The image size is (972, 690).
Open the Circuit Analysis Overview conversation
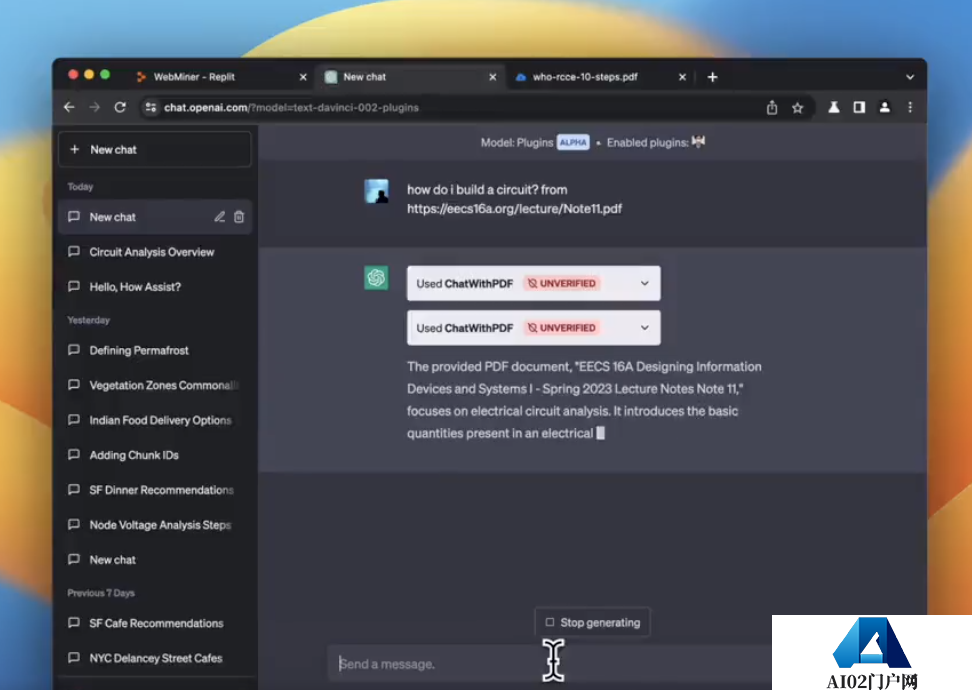click(x=152, y=252)
